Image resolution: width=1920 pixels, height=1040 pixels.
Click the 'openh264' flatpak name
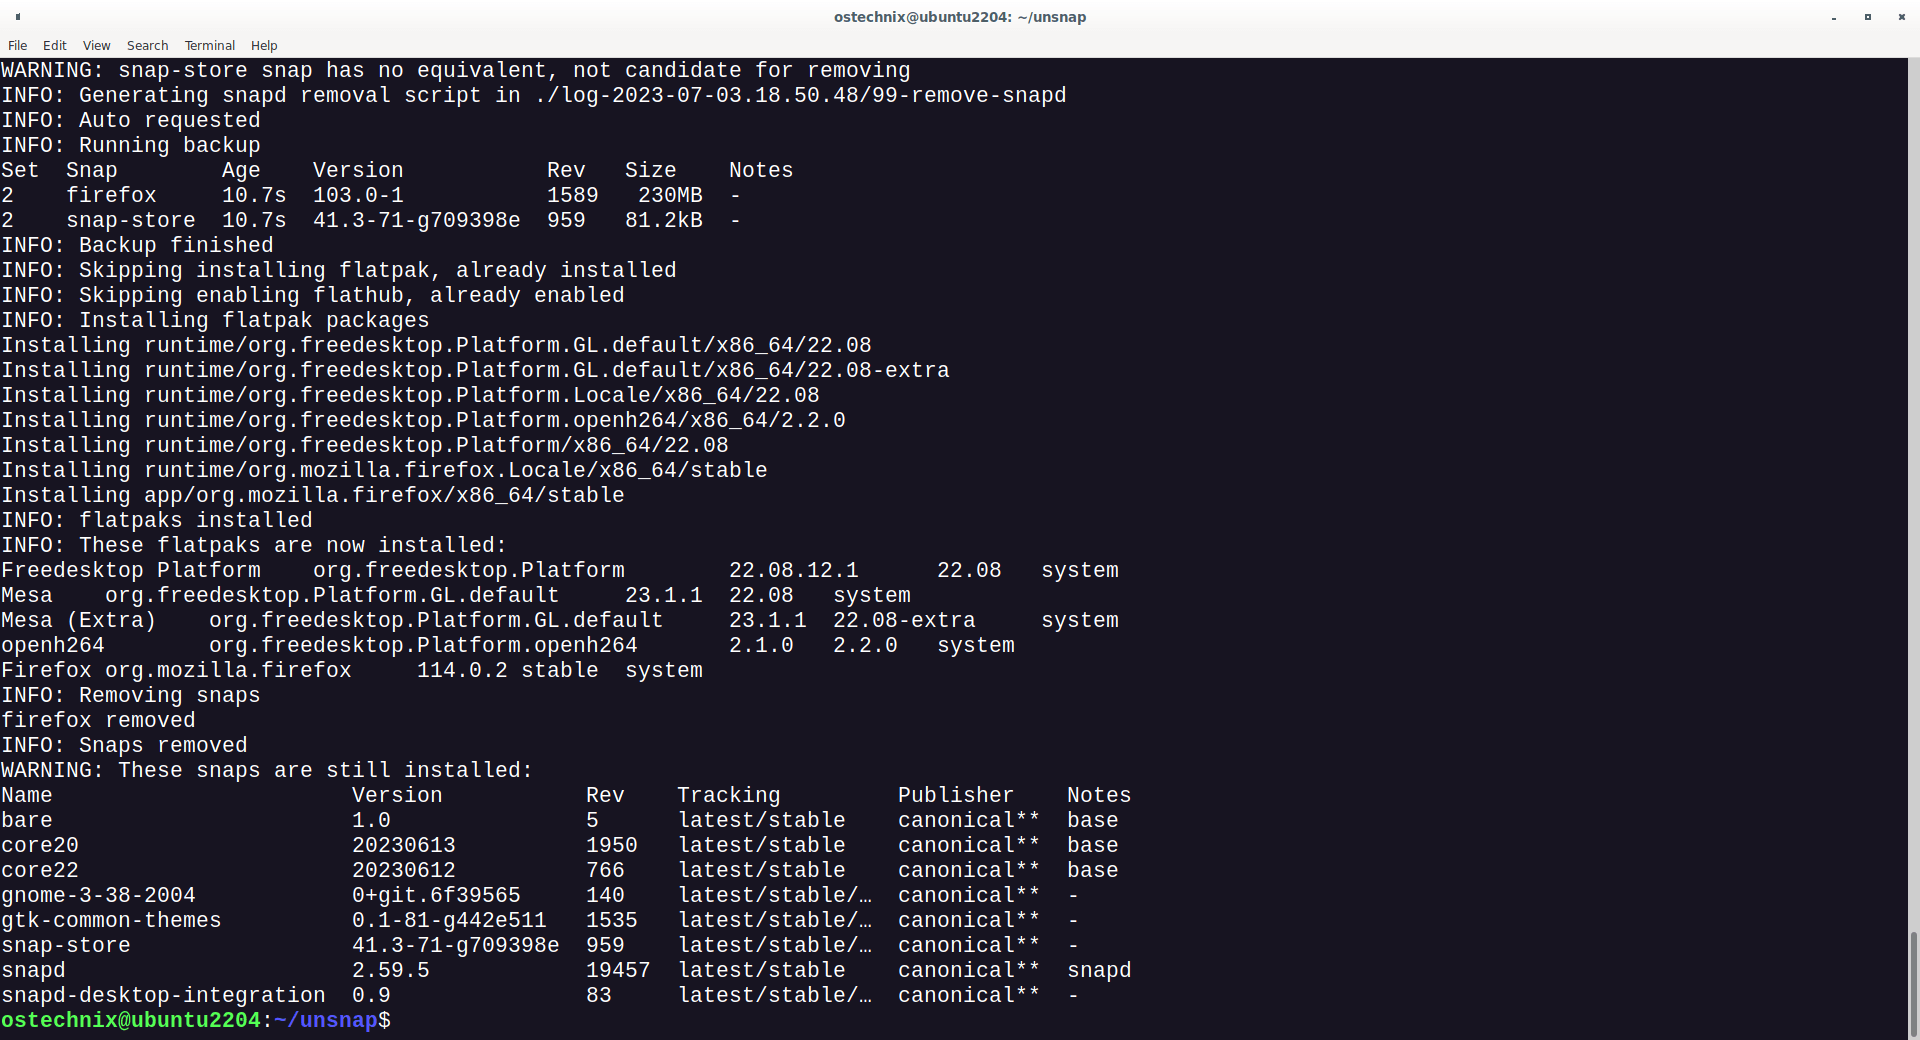(x=53, y=645)
